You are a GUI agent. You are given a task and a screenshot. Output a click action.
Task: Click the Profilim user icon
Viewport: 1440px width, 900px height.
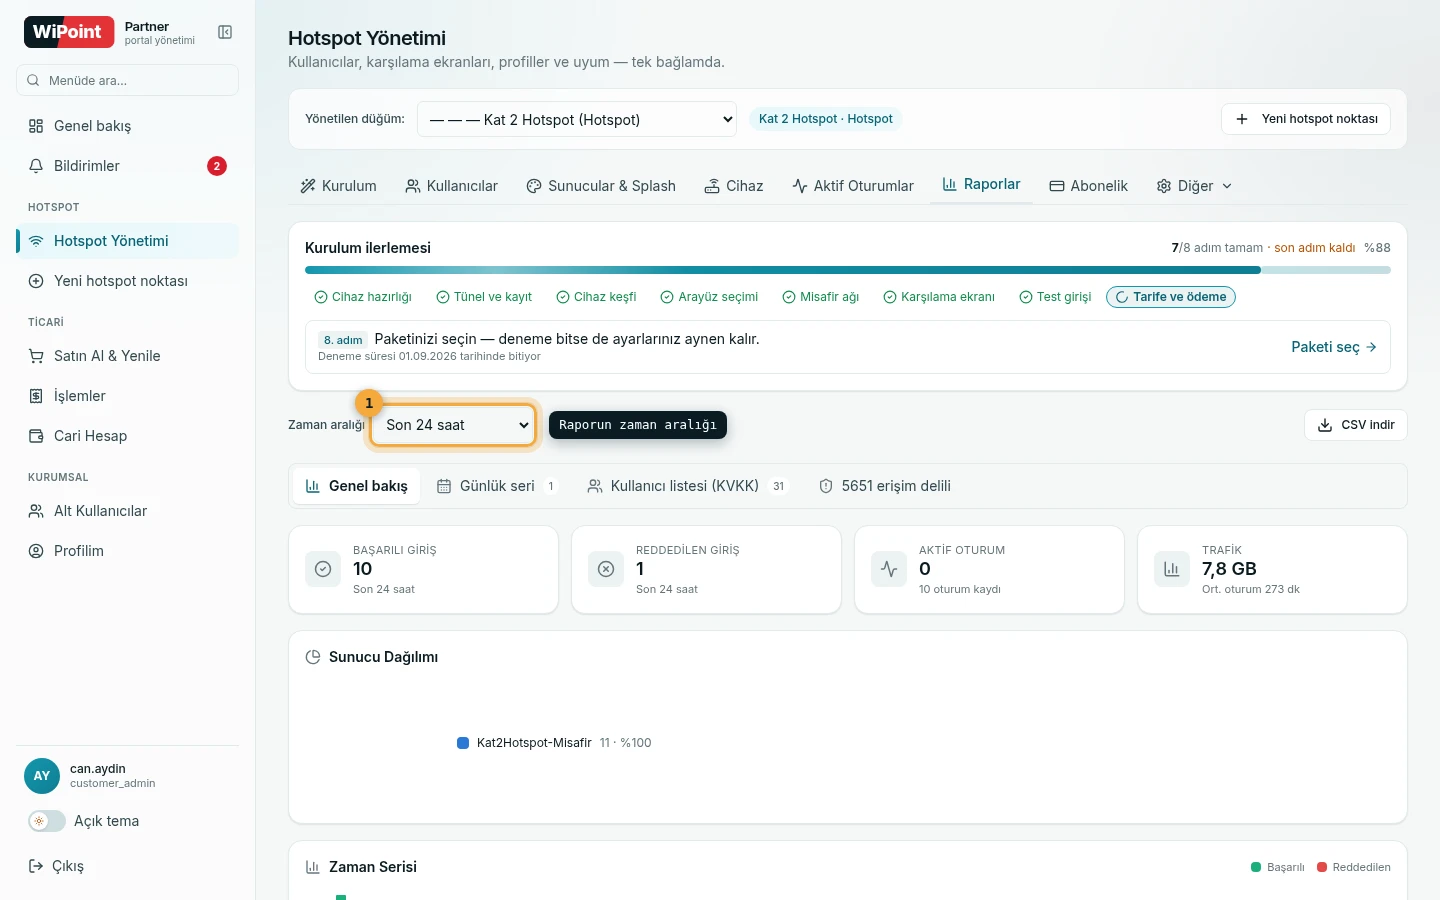pos(36,551)
